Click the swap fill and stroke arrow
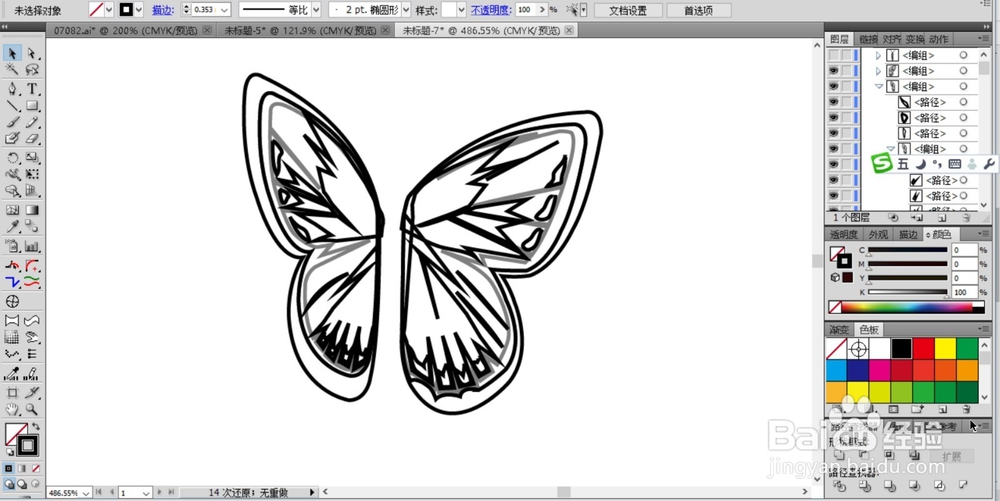The width and height of the screenshot is (1000, 501). 36,426
